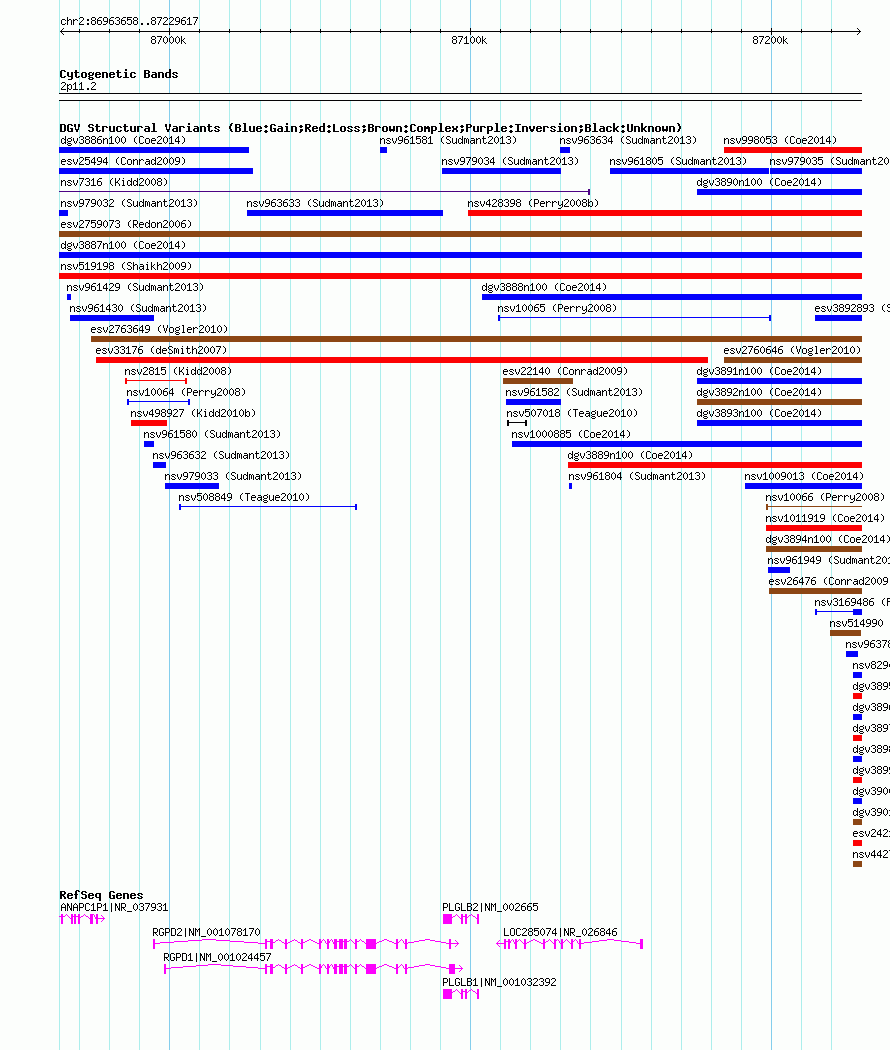Select nsv979033 (Sudmant2013) blue bar
This screenshot has height=1050, width=890.
pos(192,485)
